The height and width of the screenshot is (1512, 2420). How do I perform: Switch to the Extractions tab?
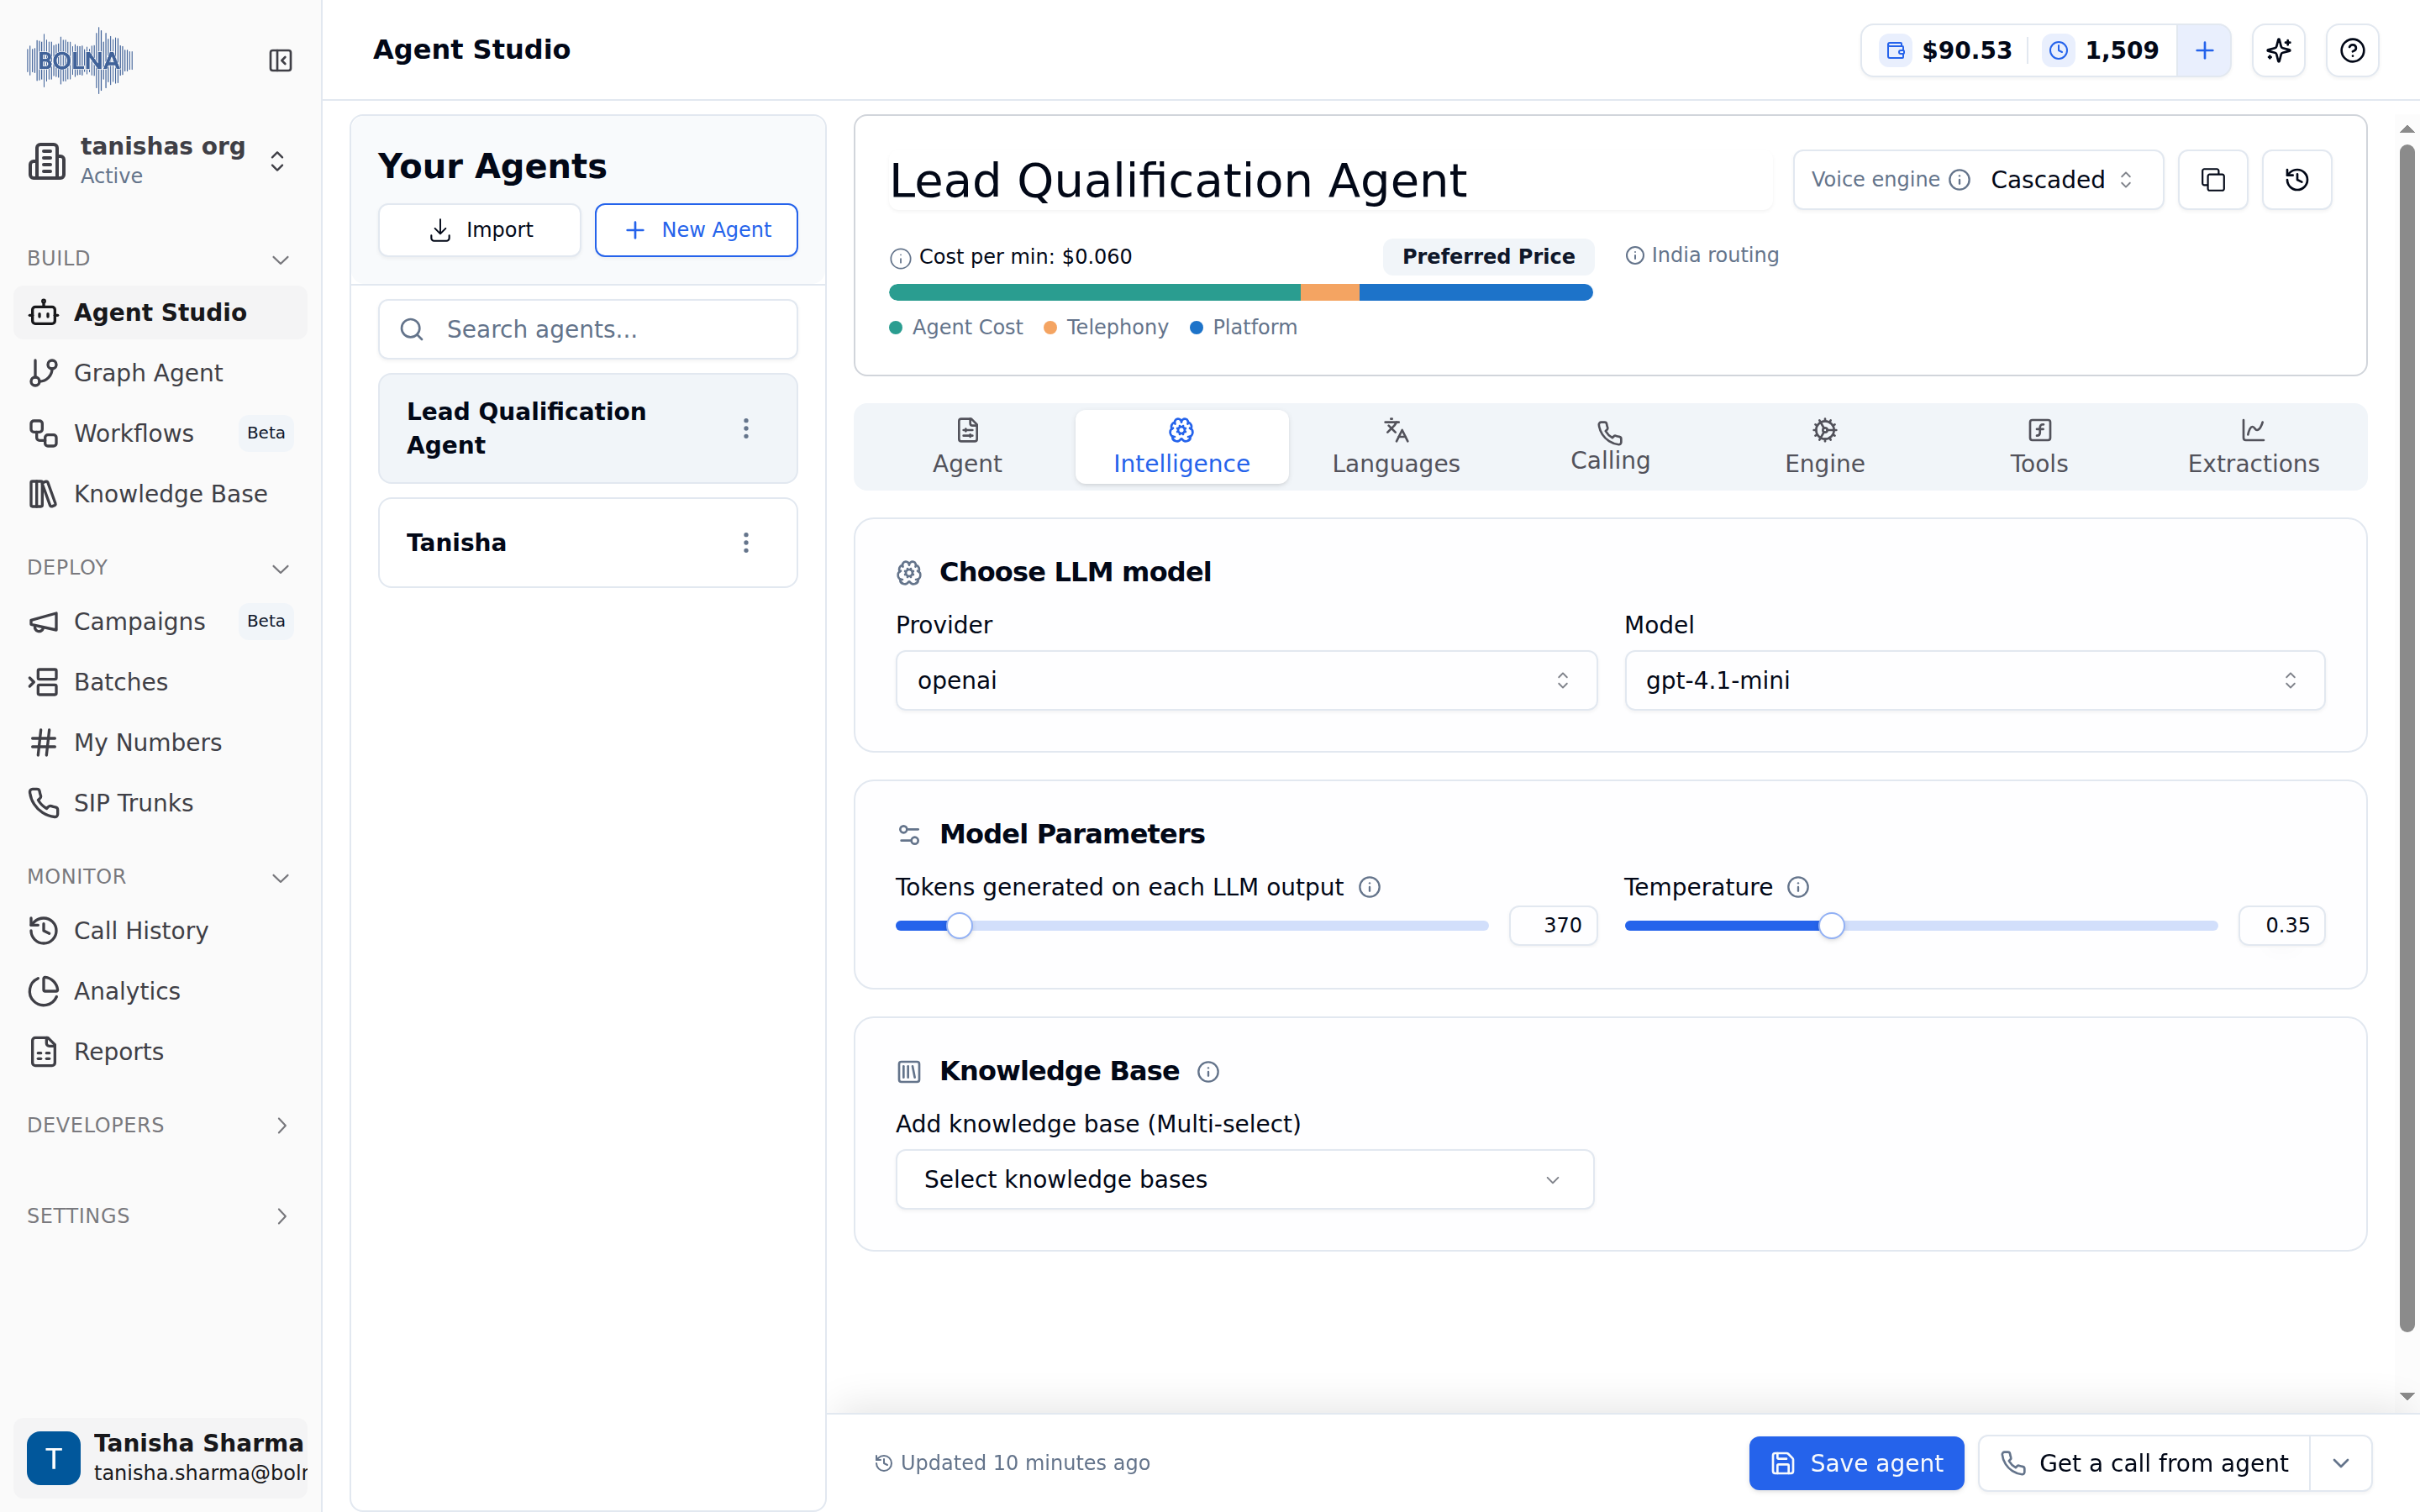point(2253,447)
